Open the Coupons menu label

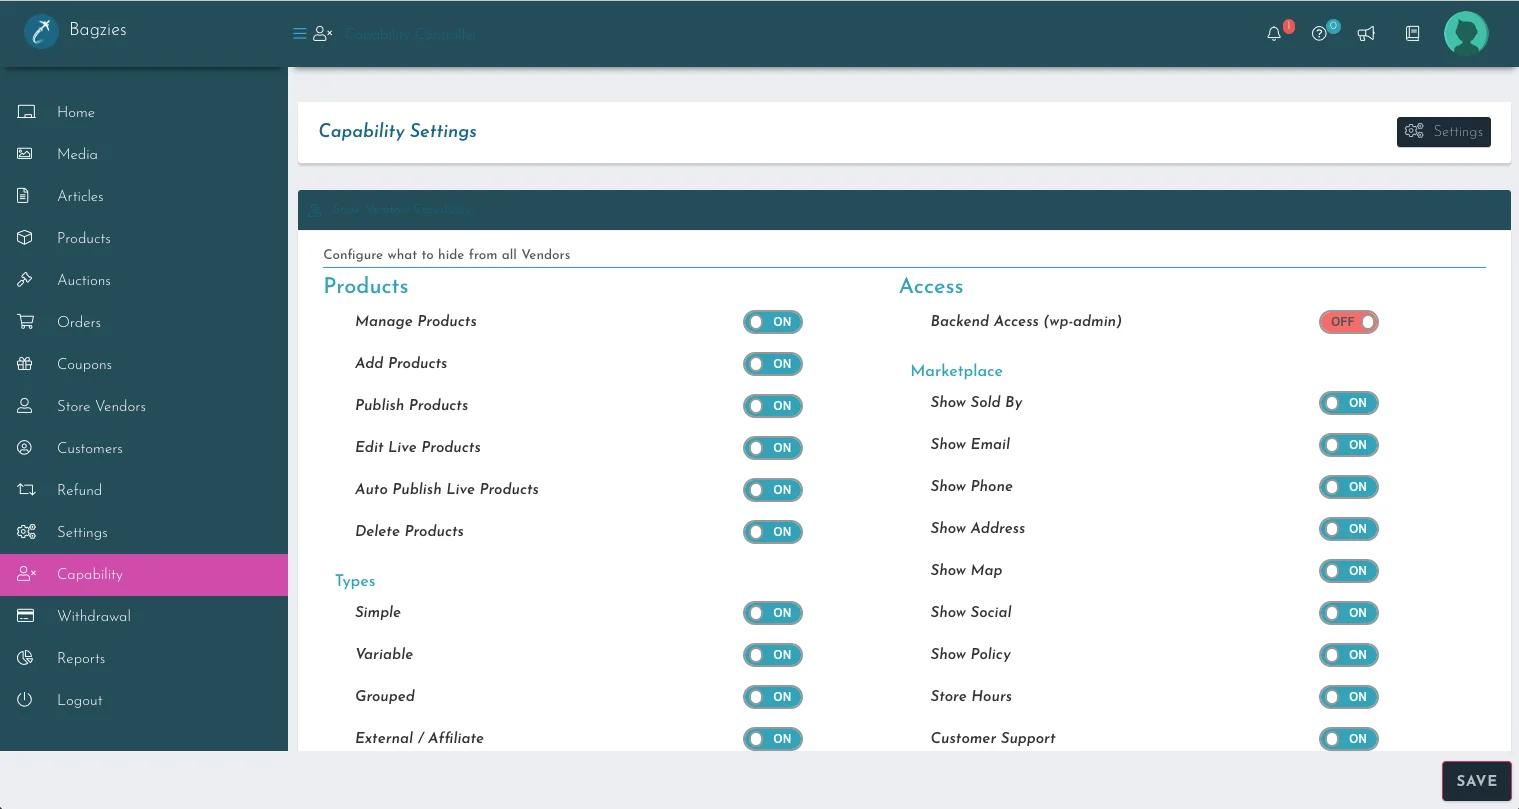84,364
